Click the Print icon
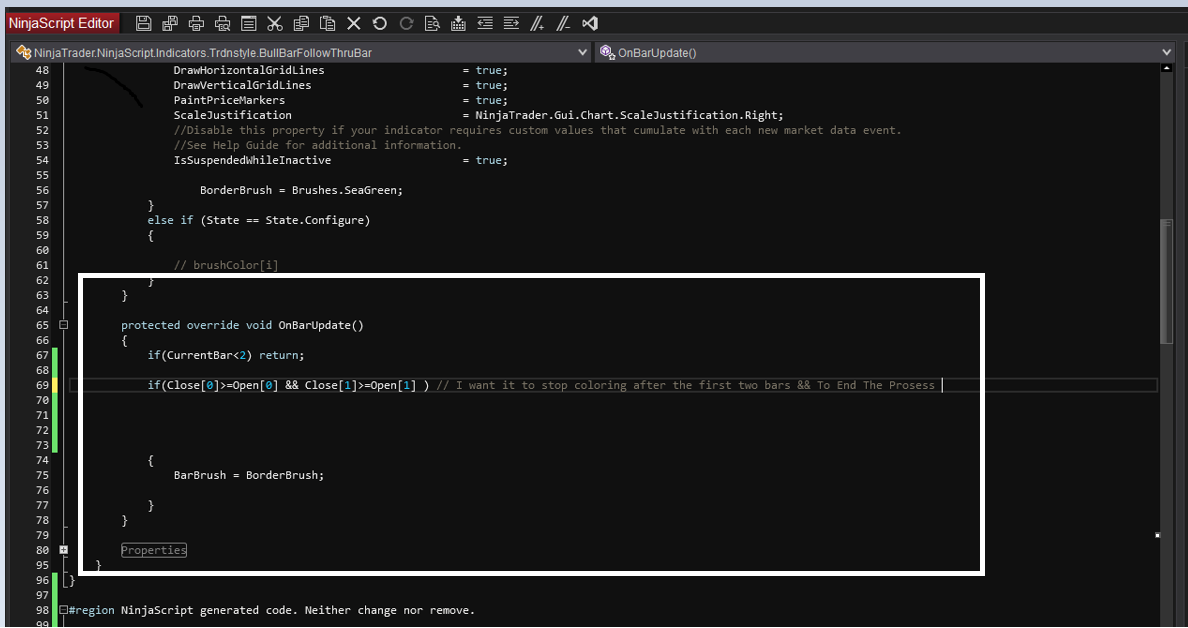This screenshot has height=628, width=1188. (196, 23)
